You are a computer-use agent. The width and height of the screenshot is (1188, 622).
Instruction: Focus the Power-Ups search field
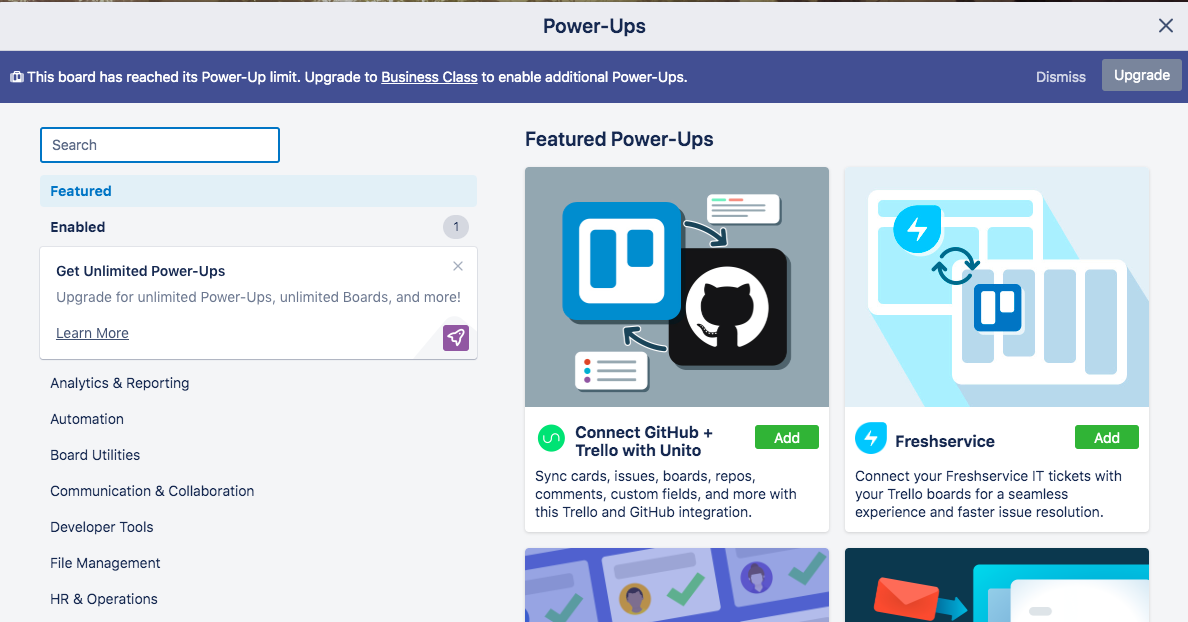160,145
